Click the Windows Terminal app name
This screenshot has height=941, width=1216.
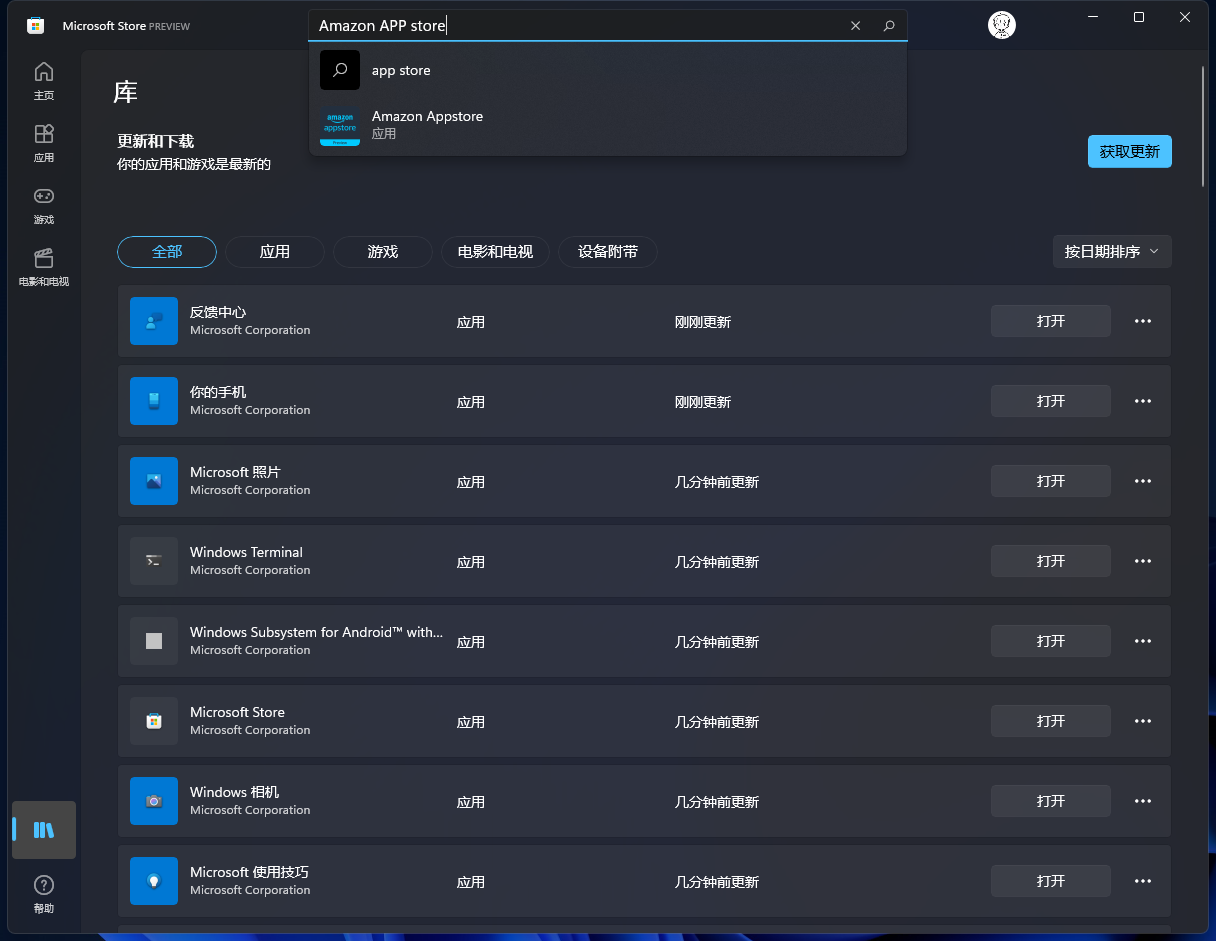tap(246, 552)
